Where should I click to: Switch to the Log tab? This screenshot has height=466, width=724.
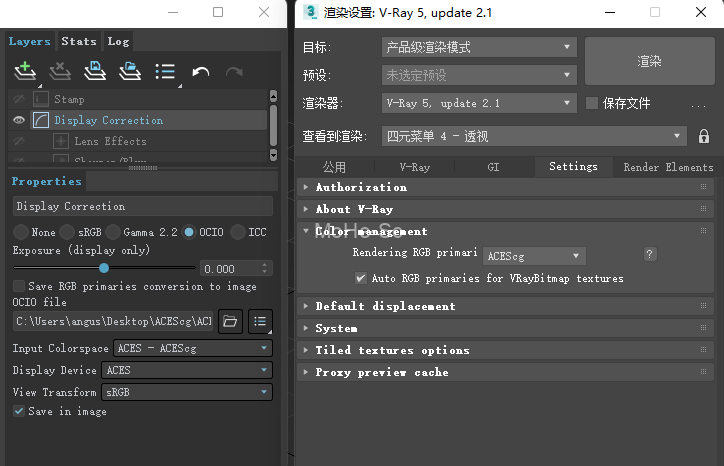click(x=118, y=41)
